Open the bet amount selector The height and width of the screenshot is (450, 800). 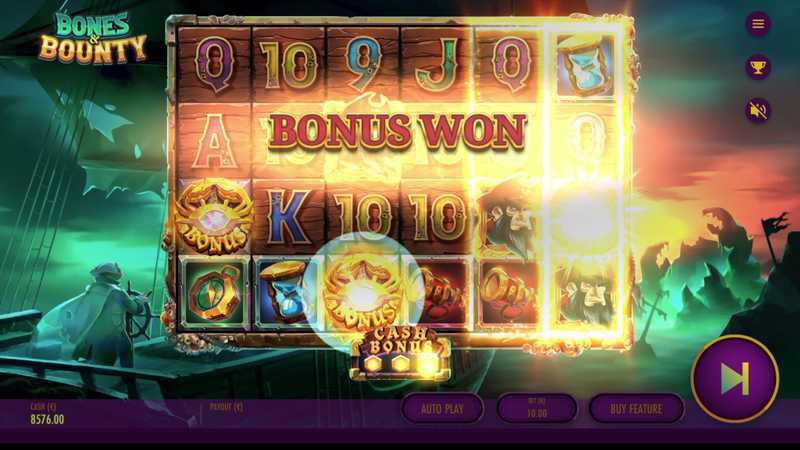click(537, 409)
